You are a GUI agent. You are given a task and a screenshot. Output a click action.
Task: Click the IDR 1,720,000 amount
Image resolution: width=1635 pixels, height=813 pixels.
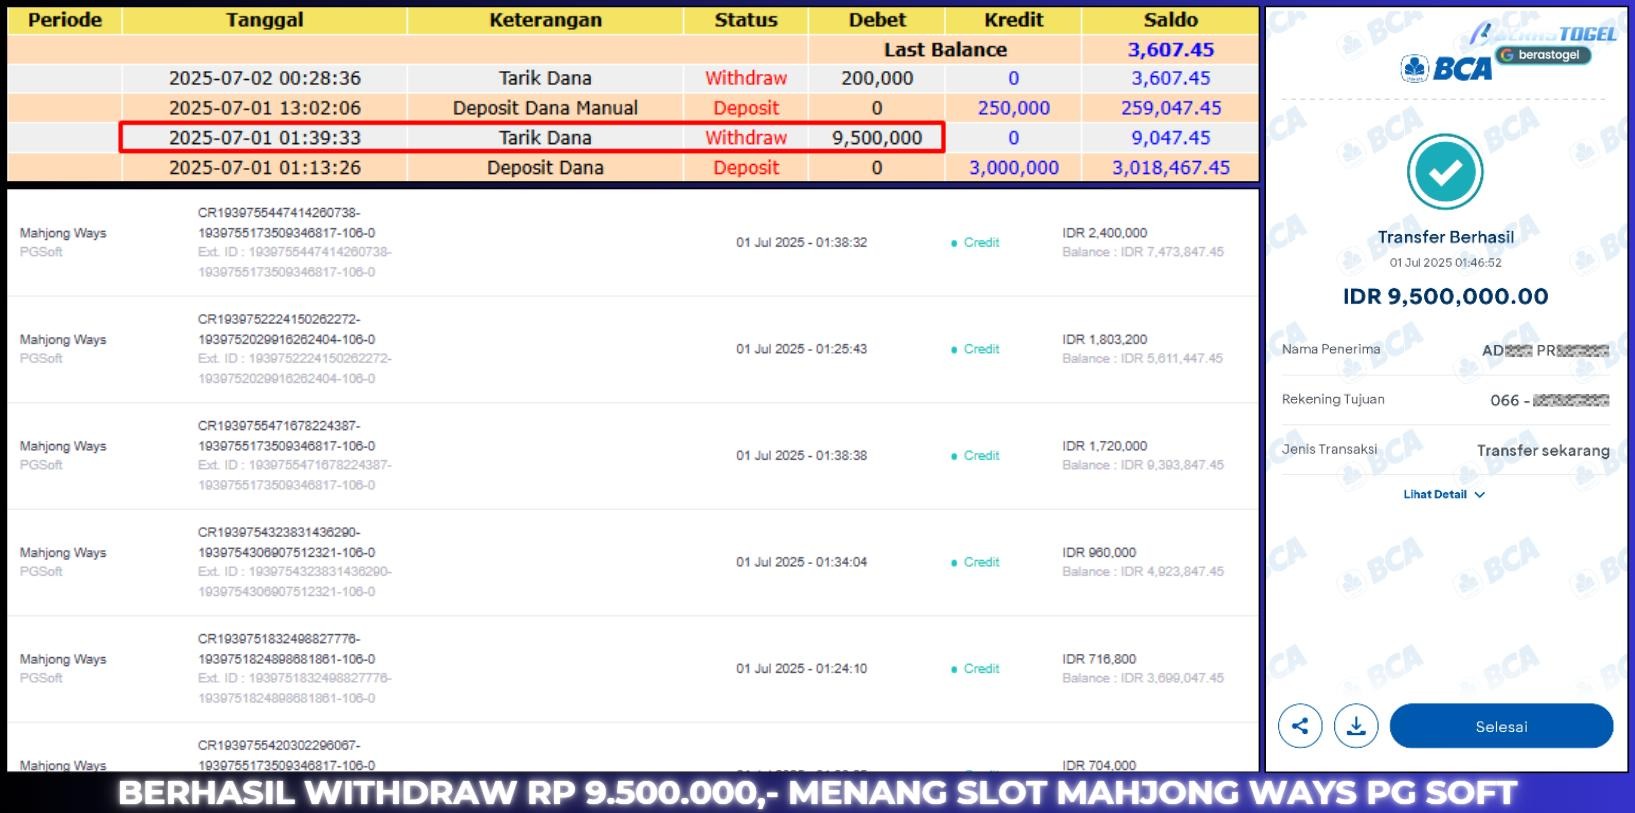tap(1104, 446)
